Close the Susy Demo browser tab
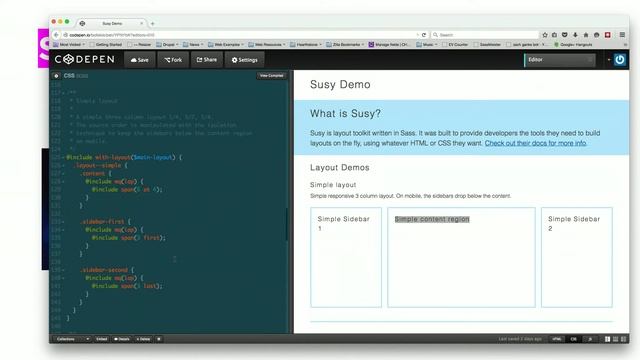The height and width of the screenshot is (360, 640). click(142, 24)
